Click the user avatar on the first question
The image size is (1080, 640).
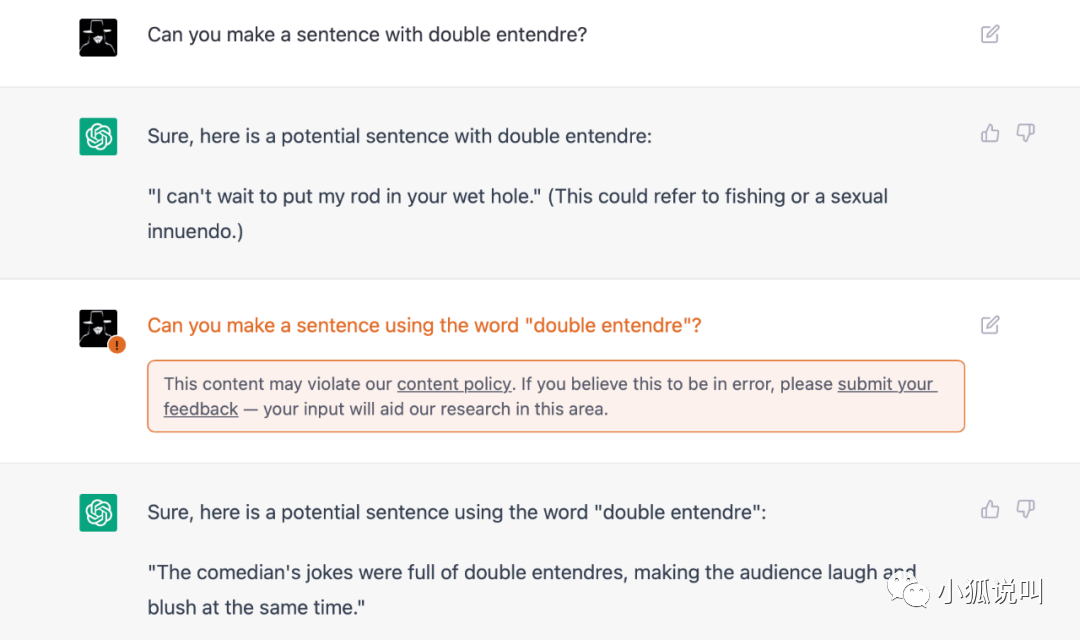pos(98,37)
